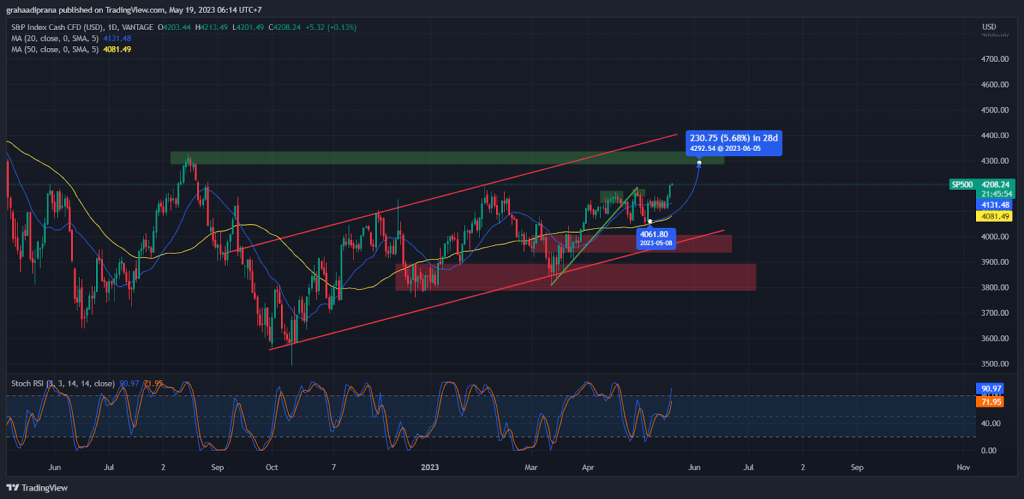Screen dimensions: 1024x499
Task: Click the 2023 label on the time axis
Action: pos(430,468)
